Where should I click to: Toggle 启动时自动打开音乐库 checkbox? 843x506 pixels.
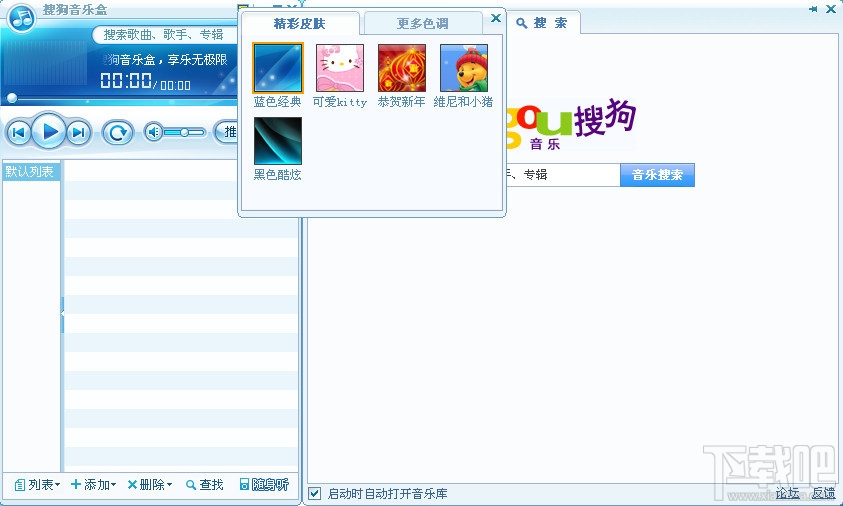pos(315,493)
